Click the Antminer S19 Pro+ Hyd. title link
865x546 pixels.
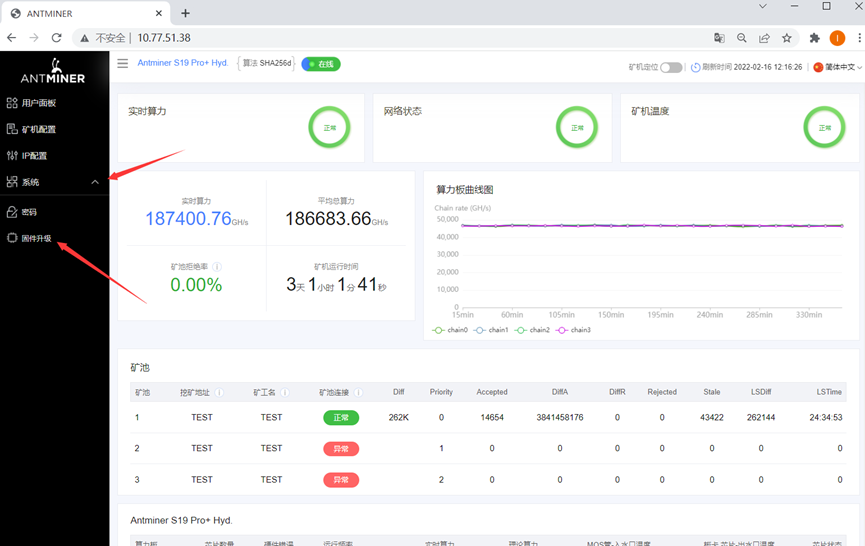(x=183, y=63)
